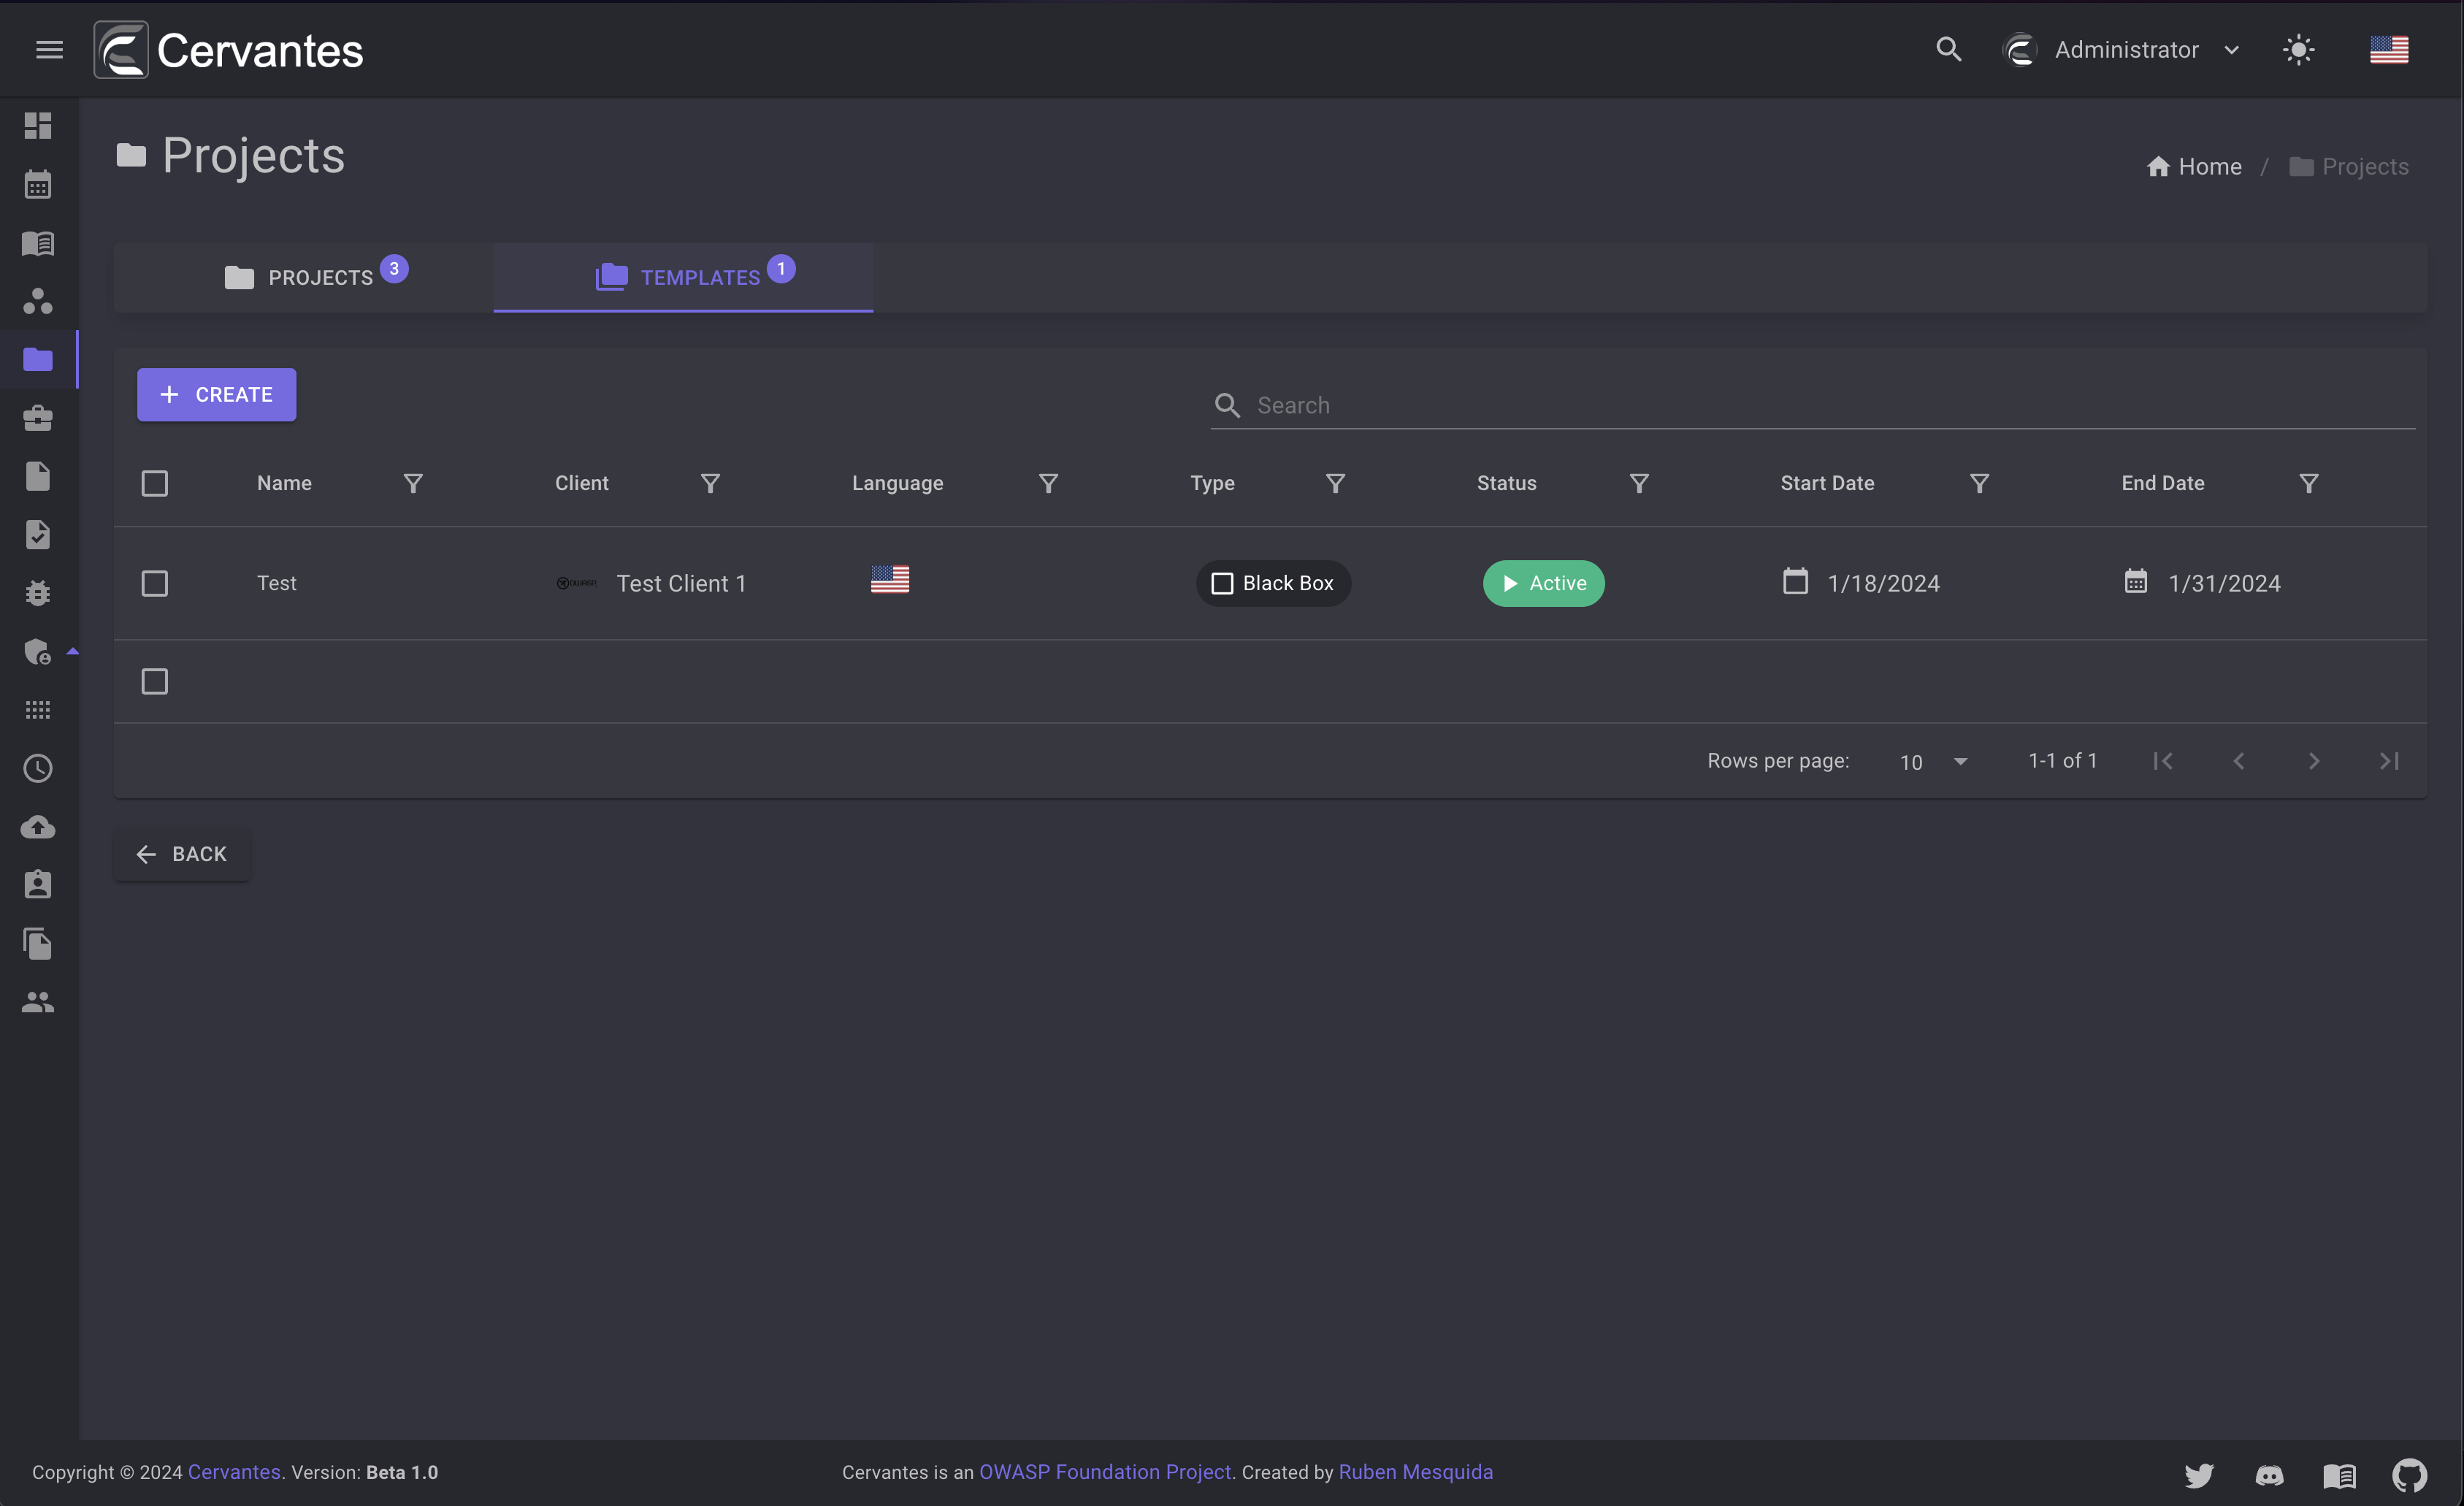This screenshot has width=2464, height=1506.
Task: Open Tasks checklist icon in sidebar
Action: [x=38, y=535]
